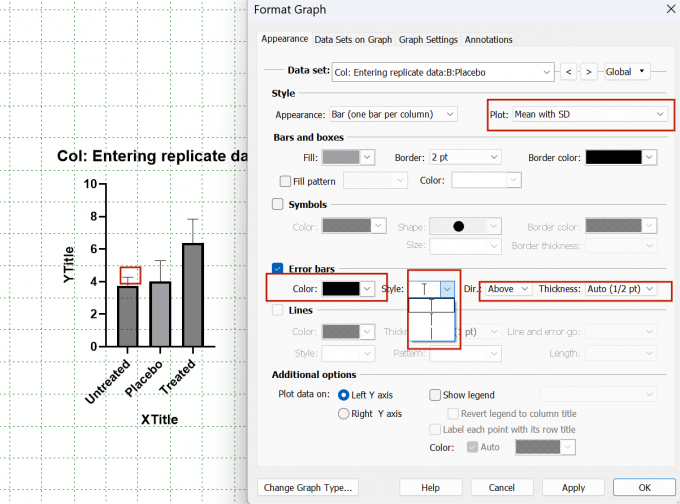
Task: Enable the Symbols checkbox
Action: 277,204
